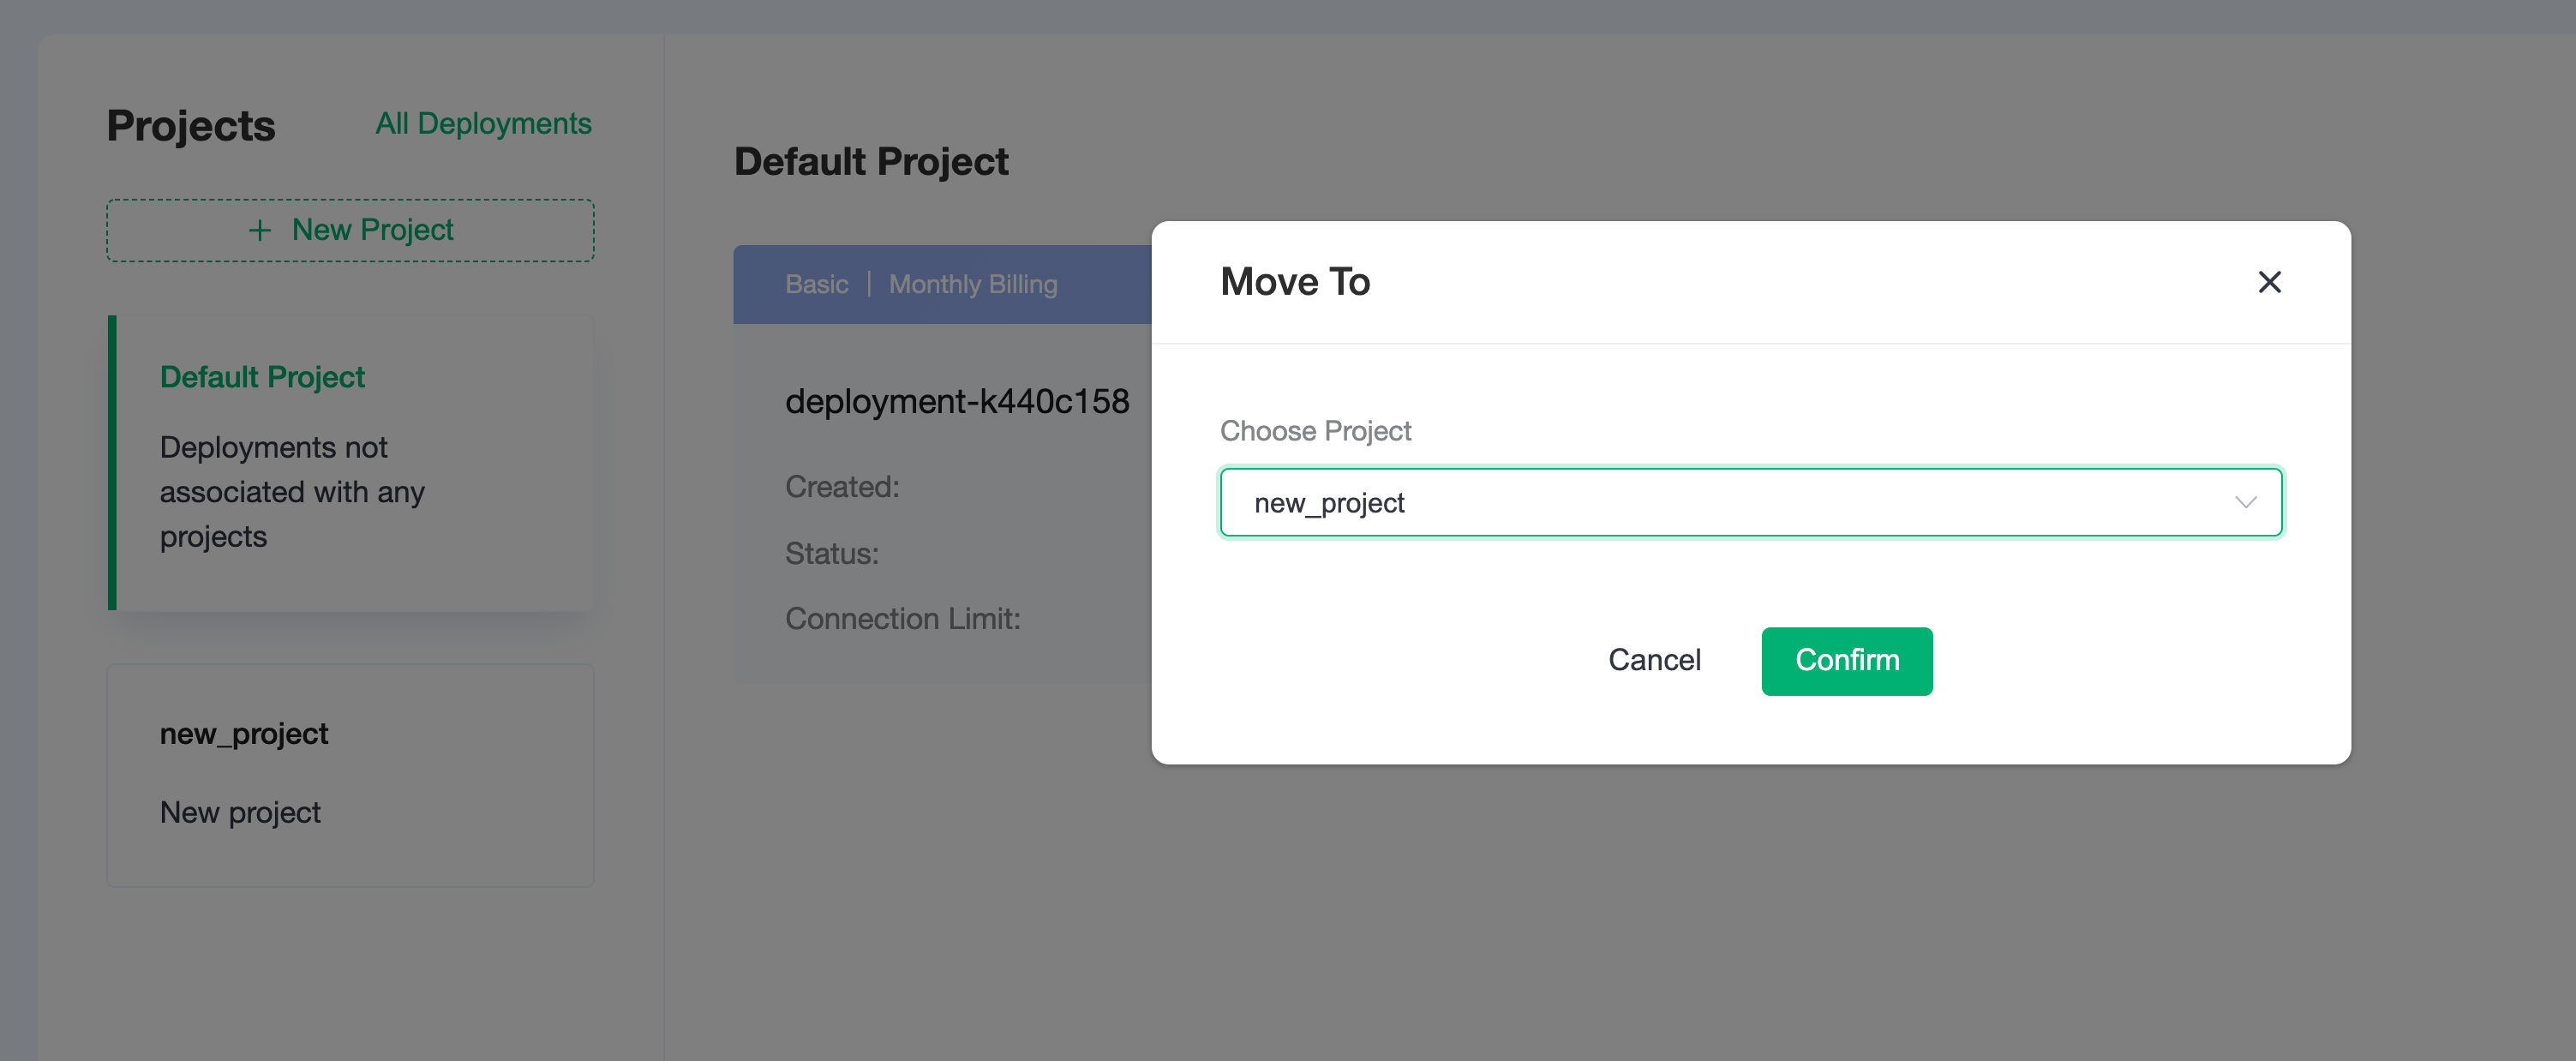The width and height of the screenshot is (2576, 1061).
Task: Click the Monthly Billing label
Action: pos(973,284)
